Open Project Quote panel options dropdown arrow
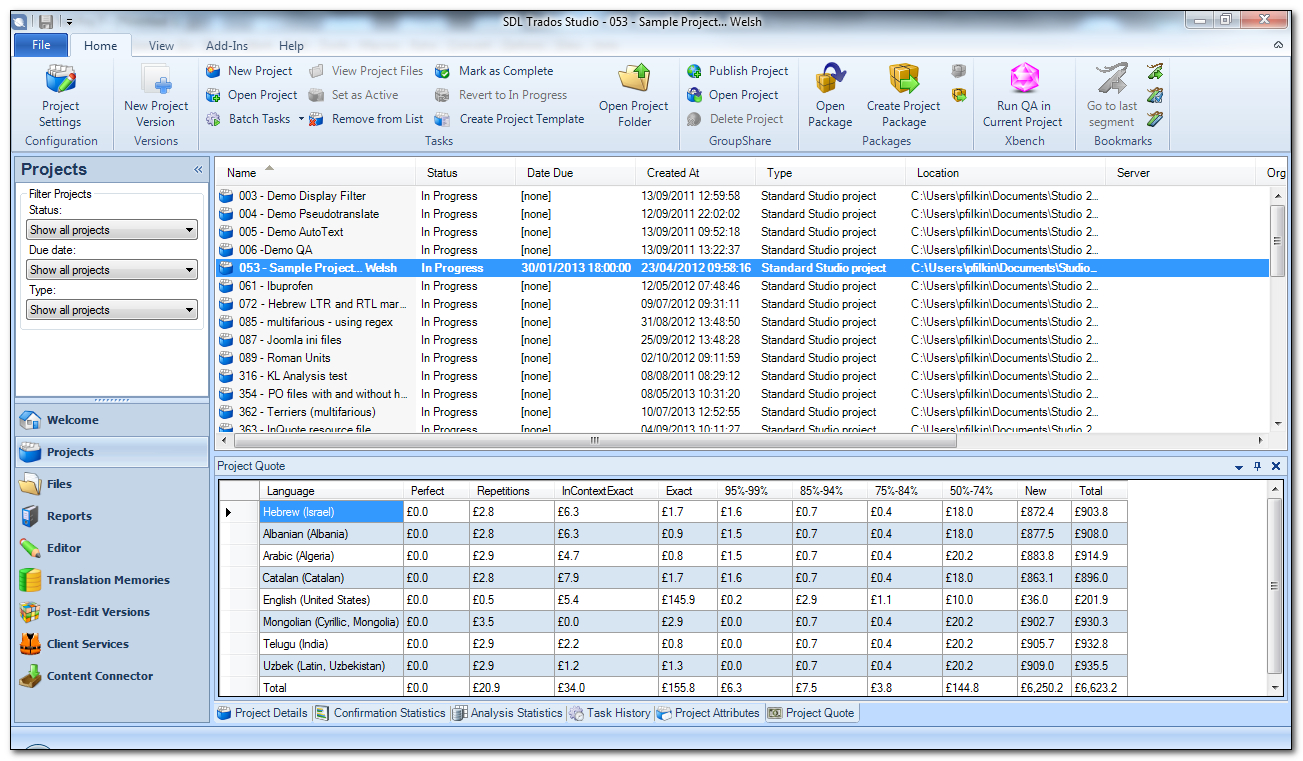 click(1240, 466)
